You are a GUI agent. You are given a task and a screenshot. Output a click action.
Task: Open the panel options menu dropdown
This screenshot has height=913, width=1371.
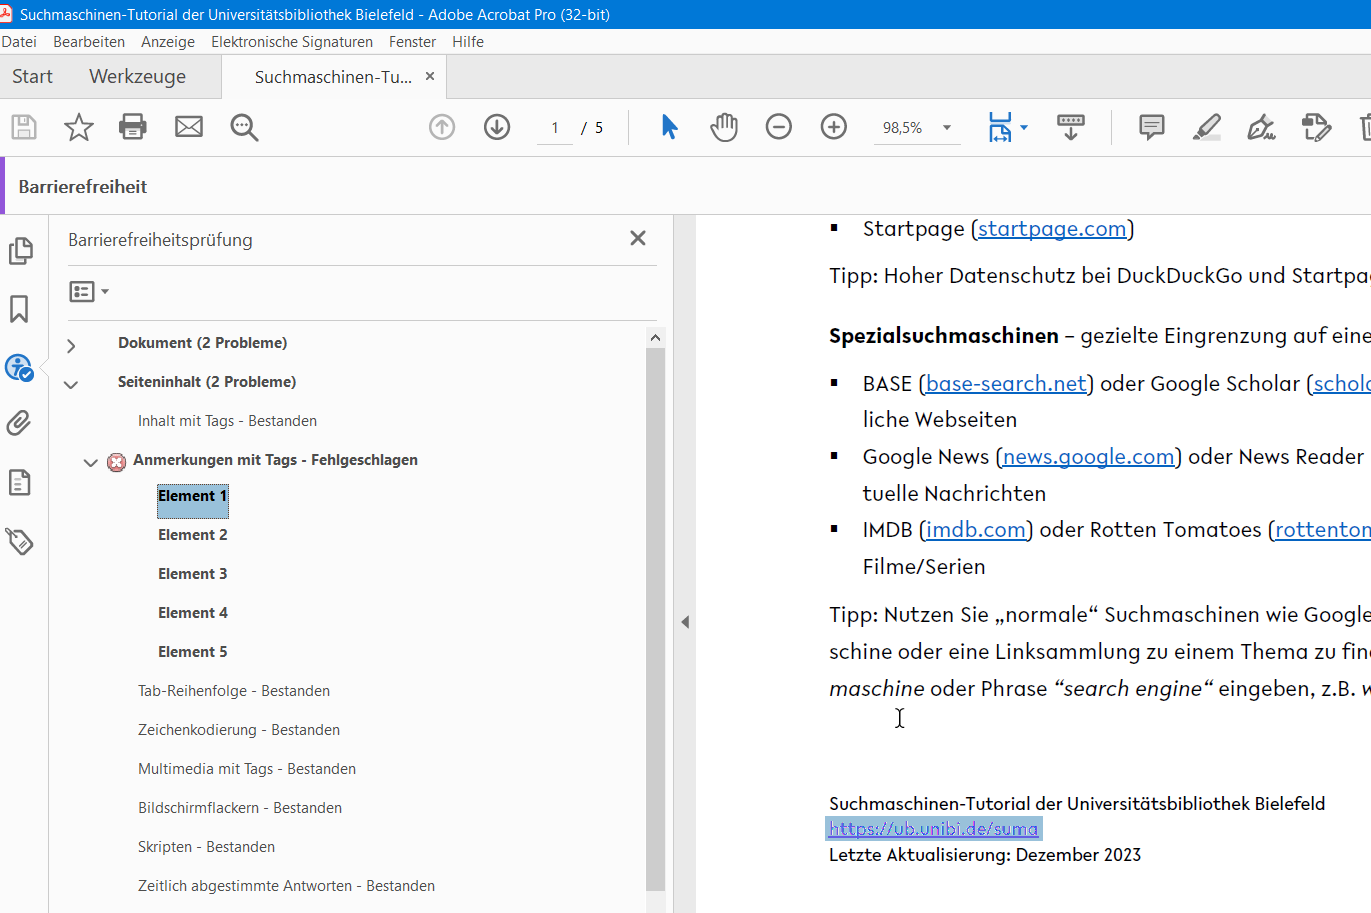[89, 291]
